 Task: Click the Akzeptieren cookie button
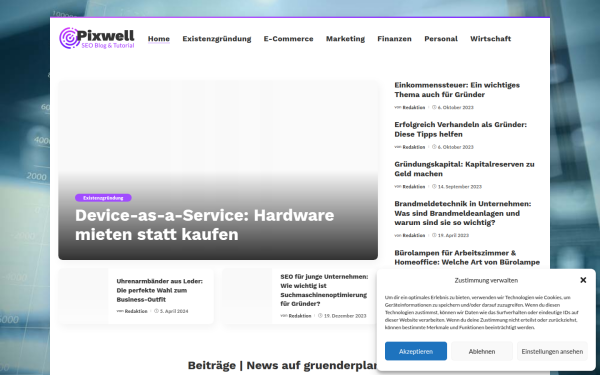pos(416,351)
